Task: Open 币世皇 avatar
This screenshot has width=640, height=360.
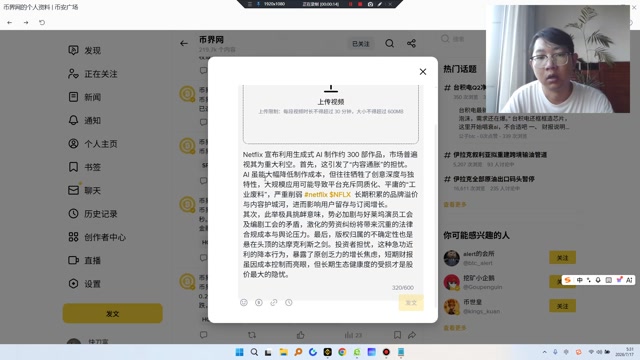Action: (x=451, y=307)
